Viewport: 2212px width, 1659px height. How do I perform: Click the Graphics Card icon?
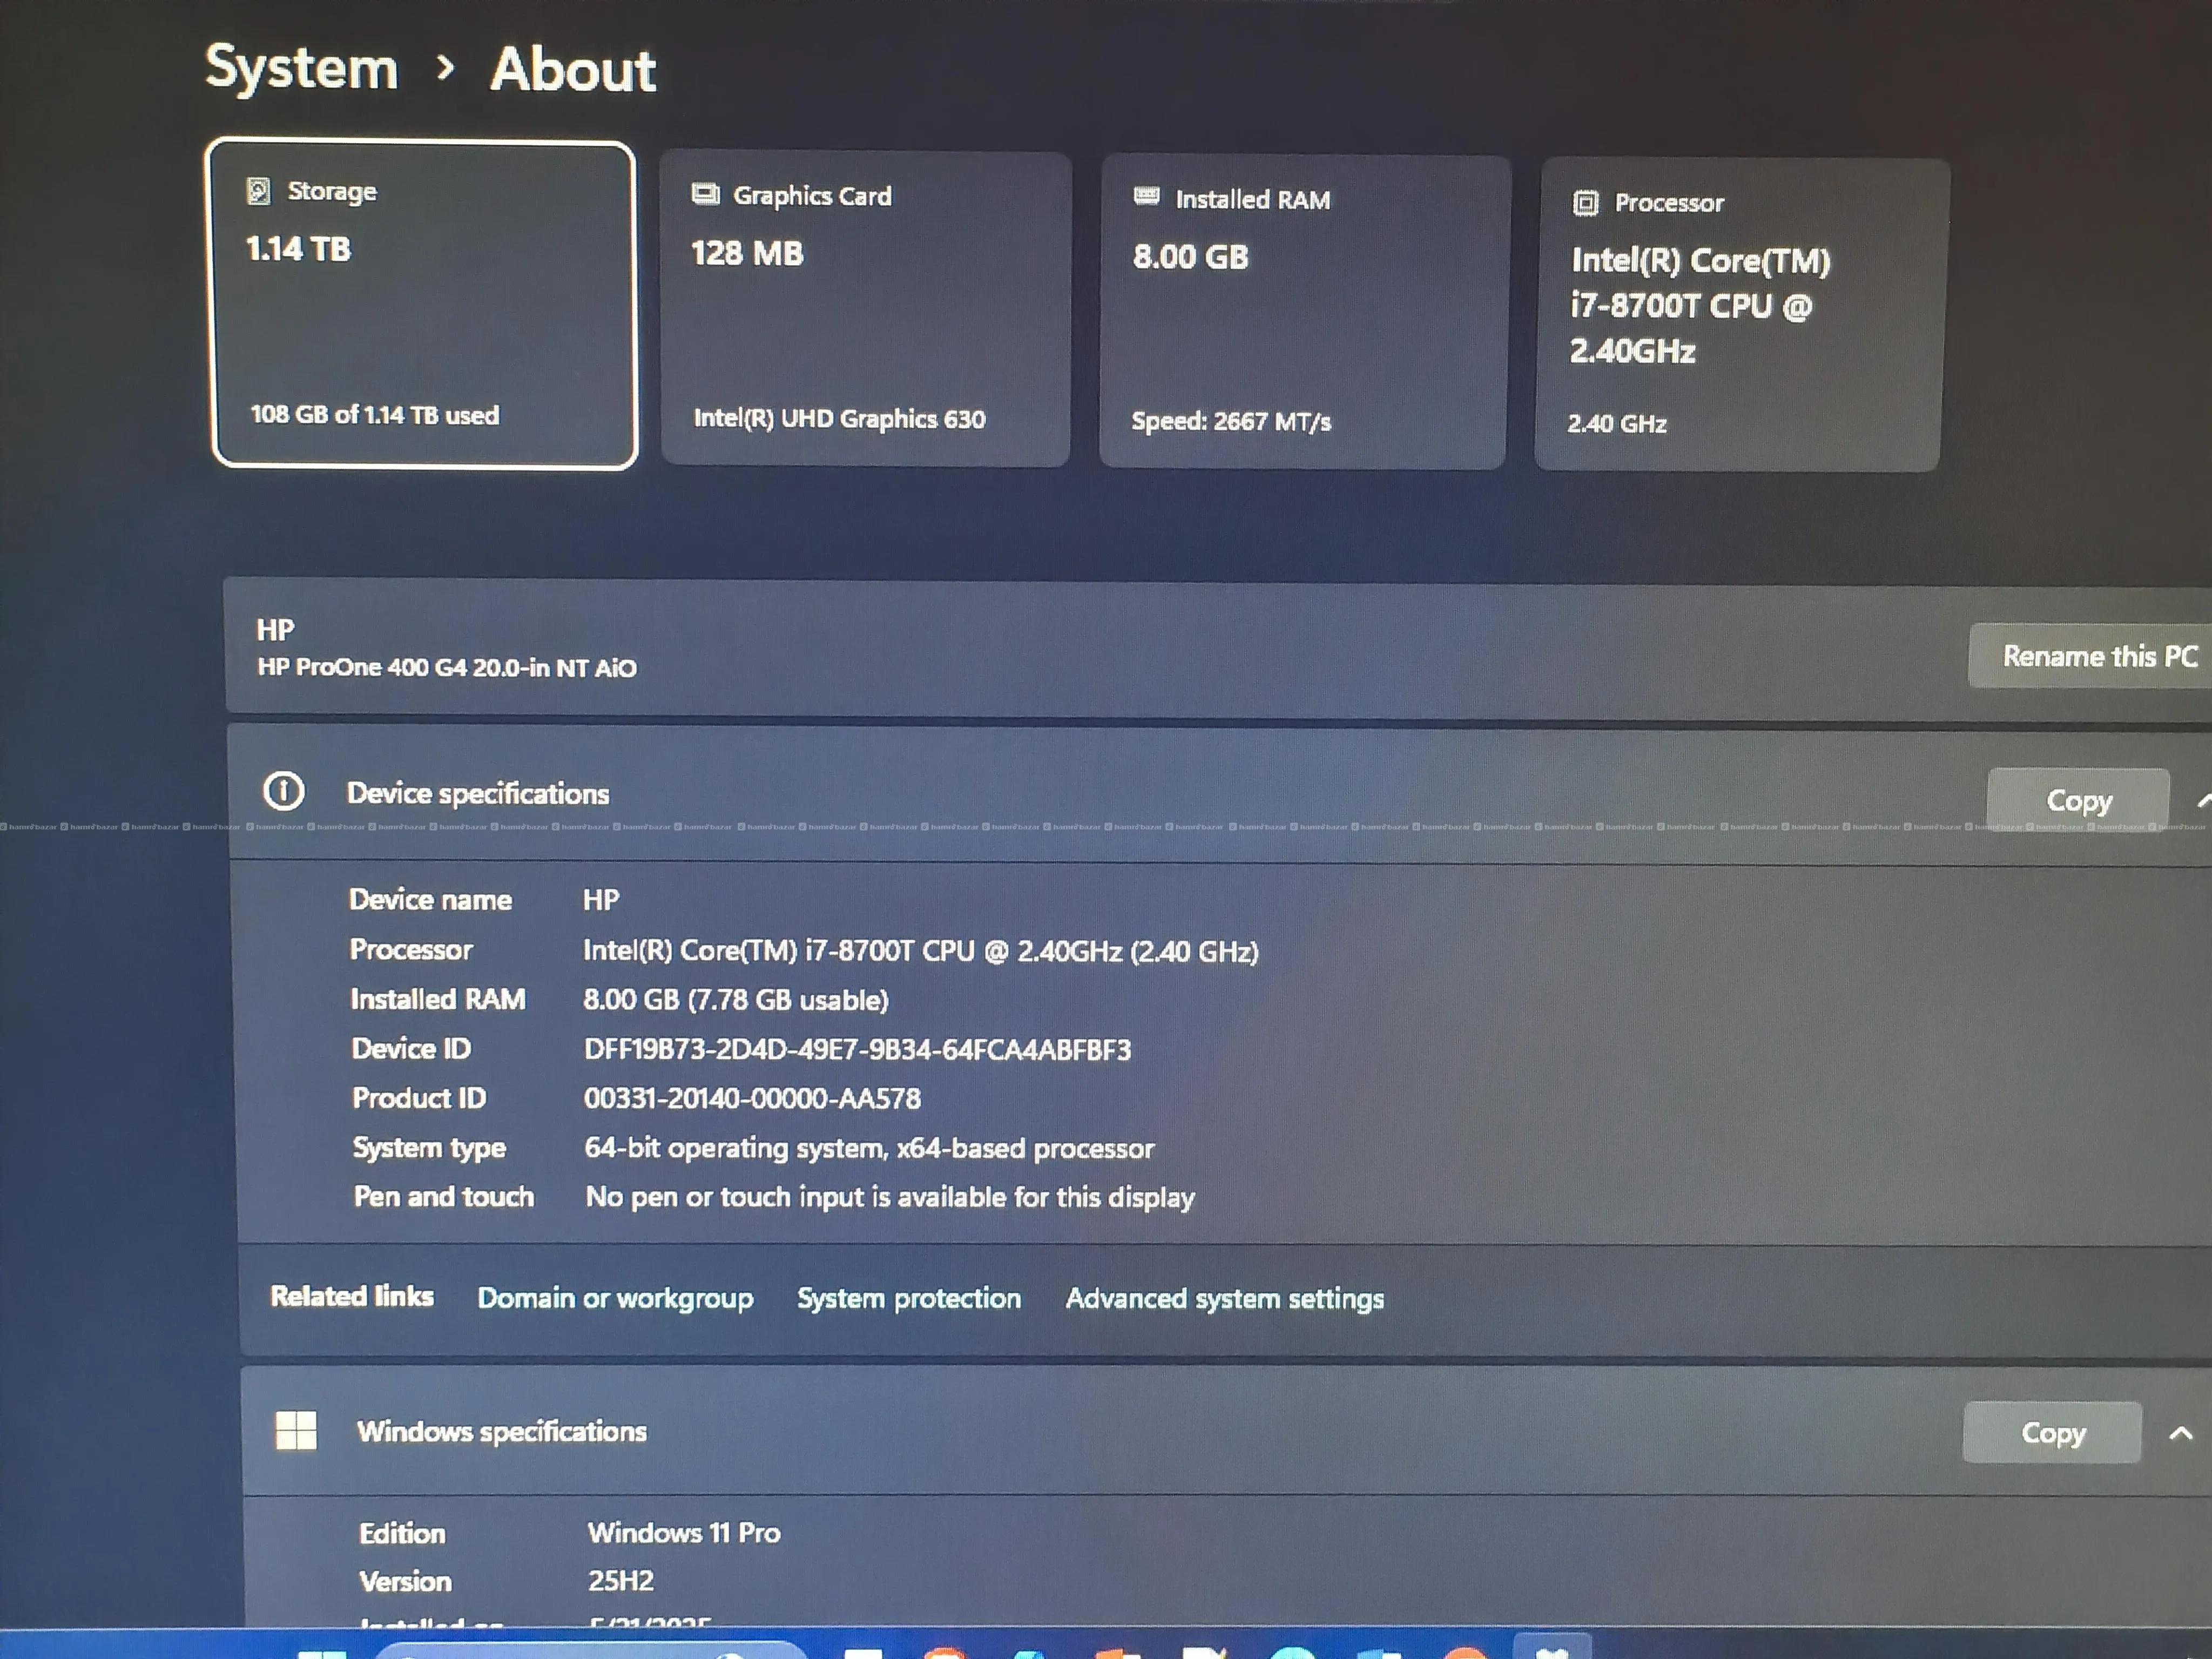pyautogui.click(x=705, y=194)
